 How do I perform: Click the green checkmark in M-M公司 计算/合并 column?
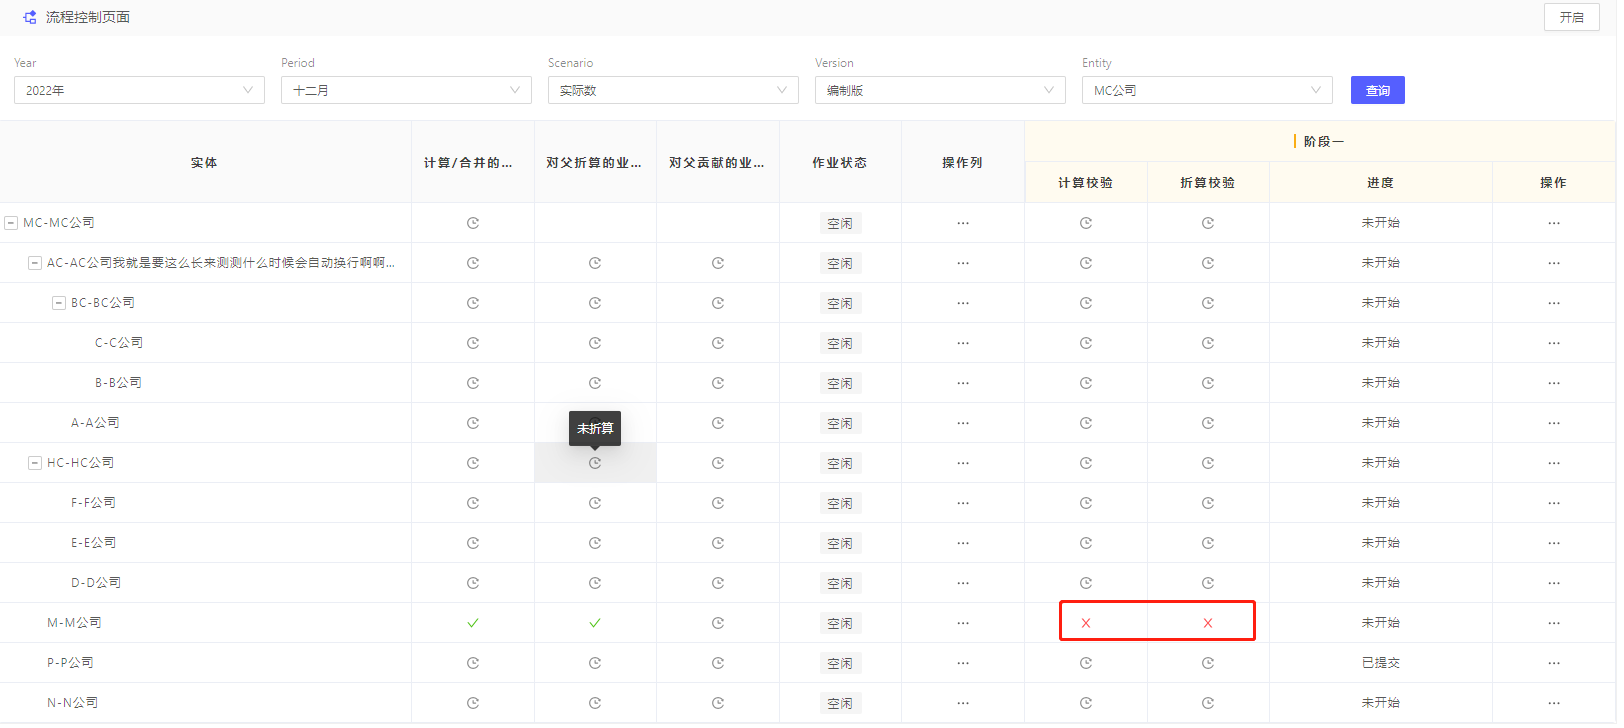click(473, 623)
